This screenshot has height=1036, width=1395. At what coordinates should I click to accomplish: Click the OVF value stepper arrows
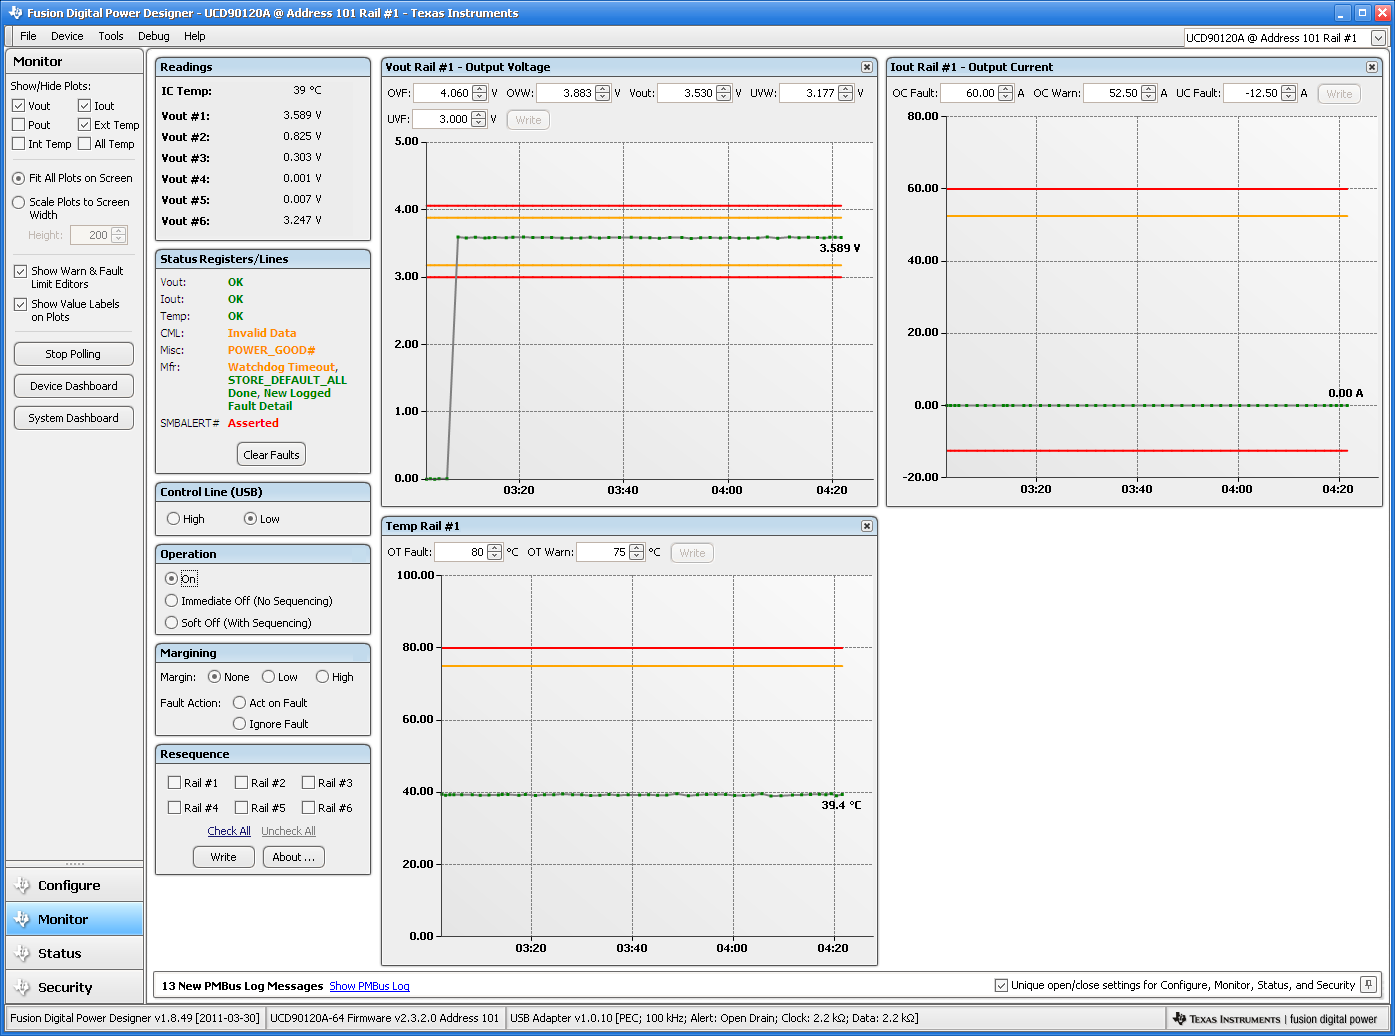(479, 93)
